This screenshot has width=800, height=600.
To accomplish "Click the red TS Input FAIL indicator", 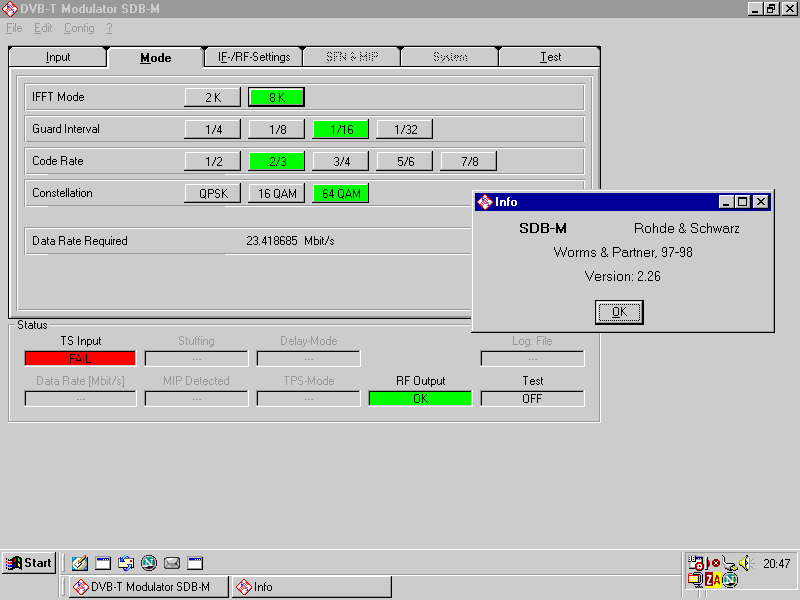I will click(x=81, y=359).
